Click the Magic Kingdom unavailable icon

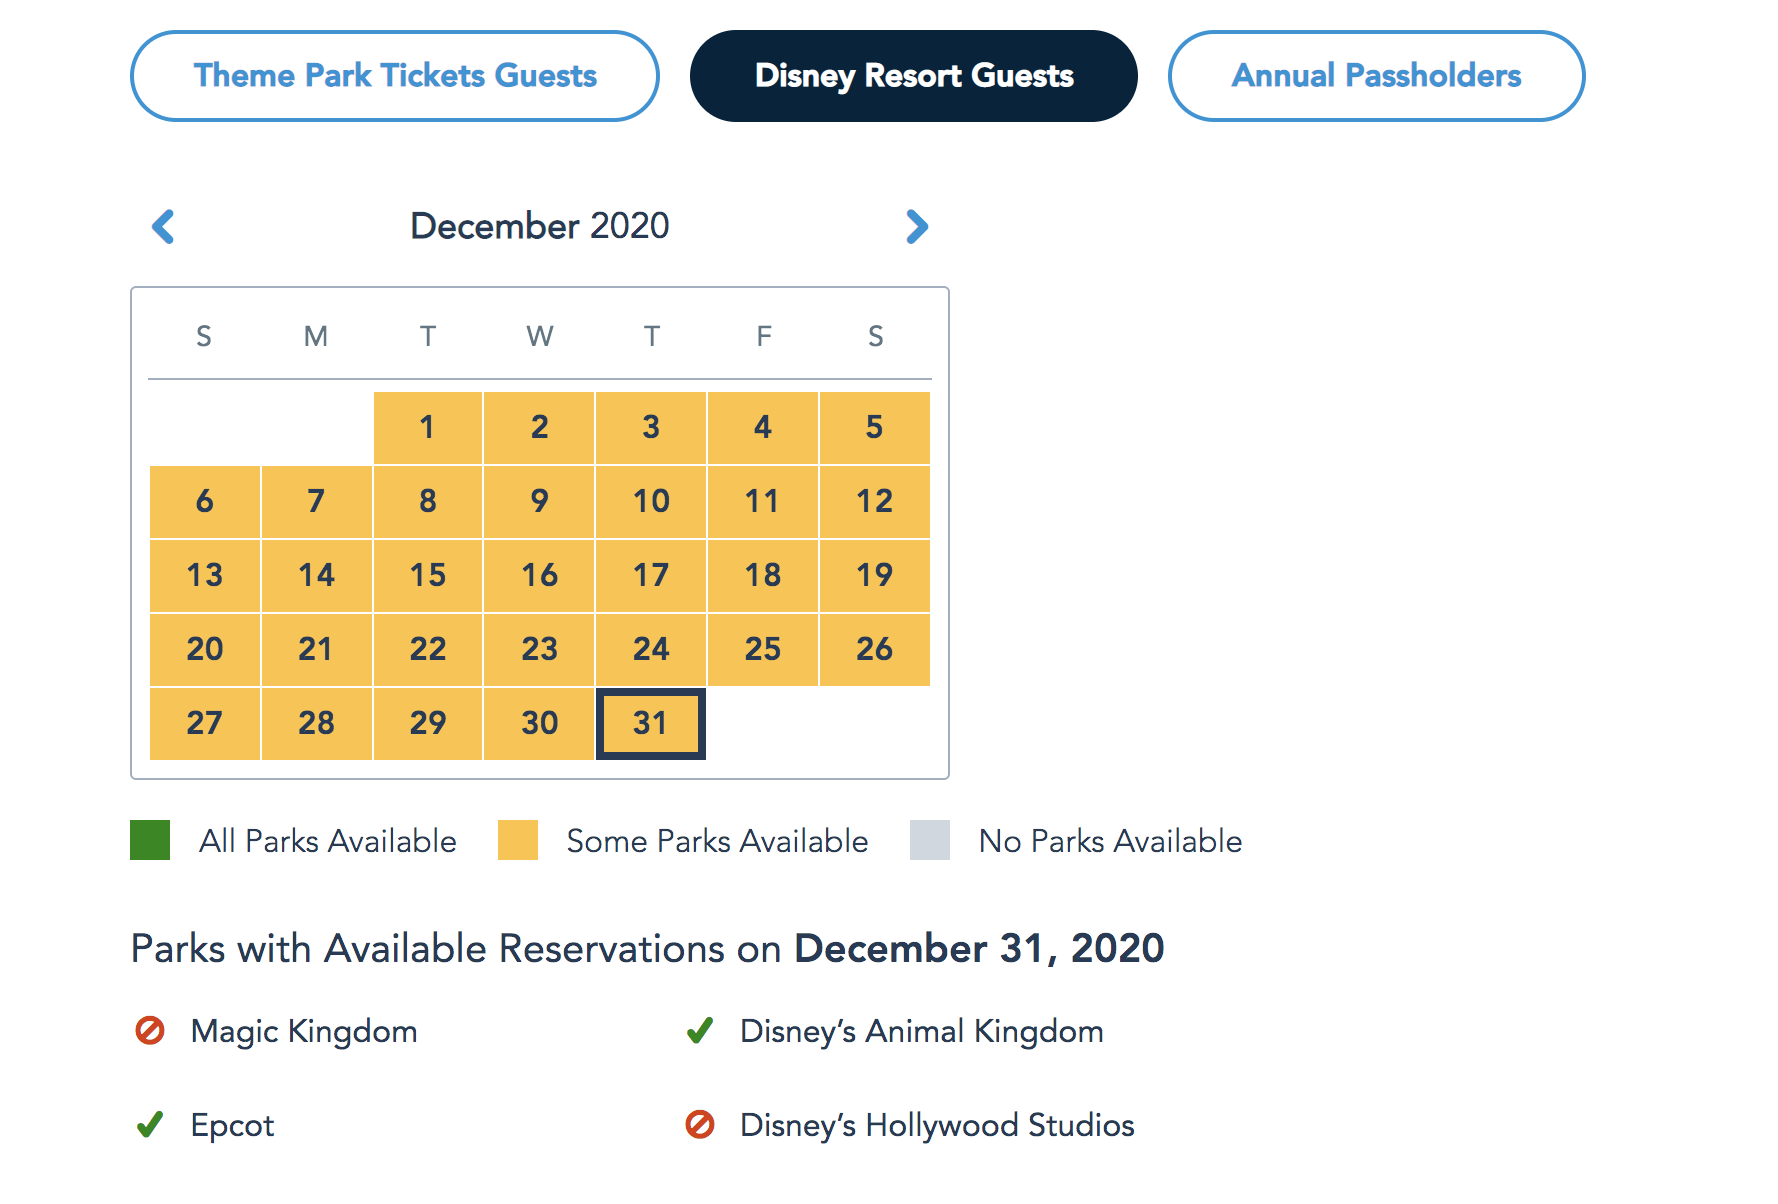150,1030
